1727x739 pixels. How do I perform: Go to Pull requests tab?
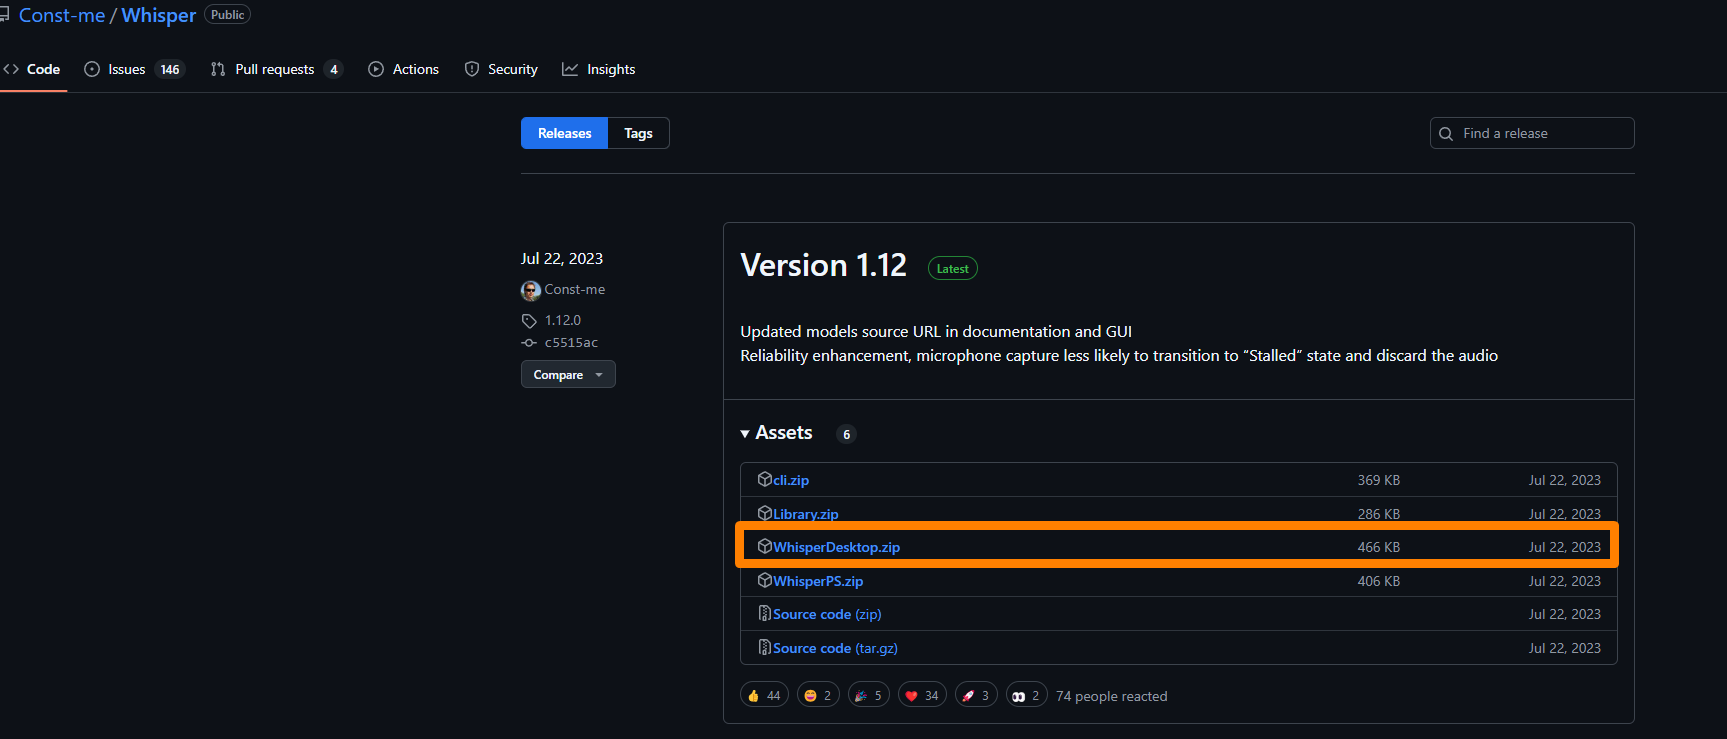[274, 69]
